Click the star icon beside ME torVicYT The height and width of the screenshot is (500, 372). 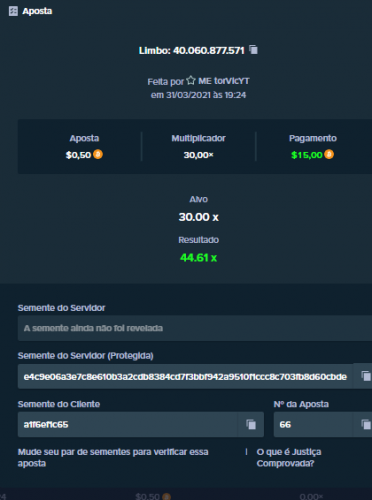click(x=191, y=80)
